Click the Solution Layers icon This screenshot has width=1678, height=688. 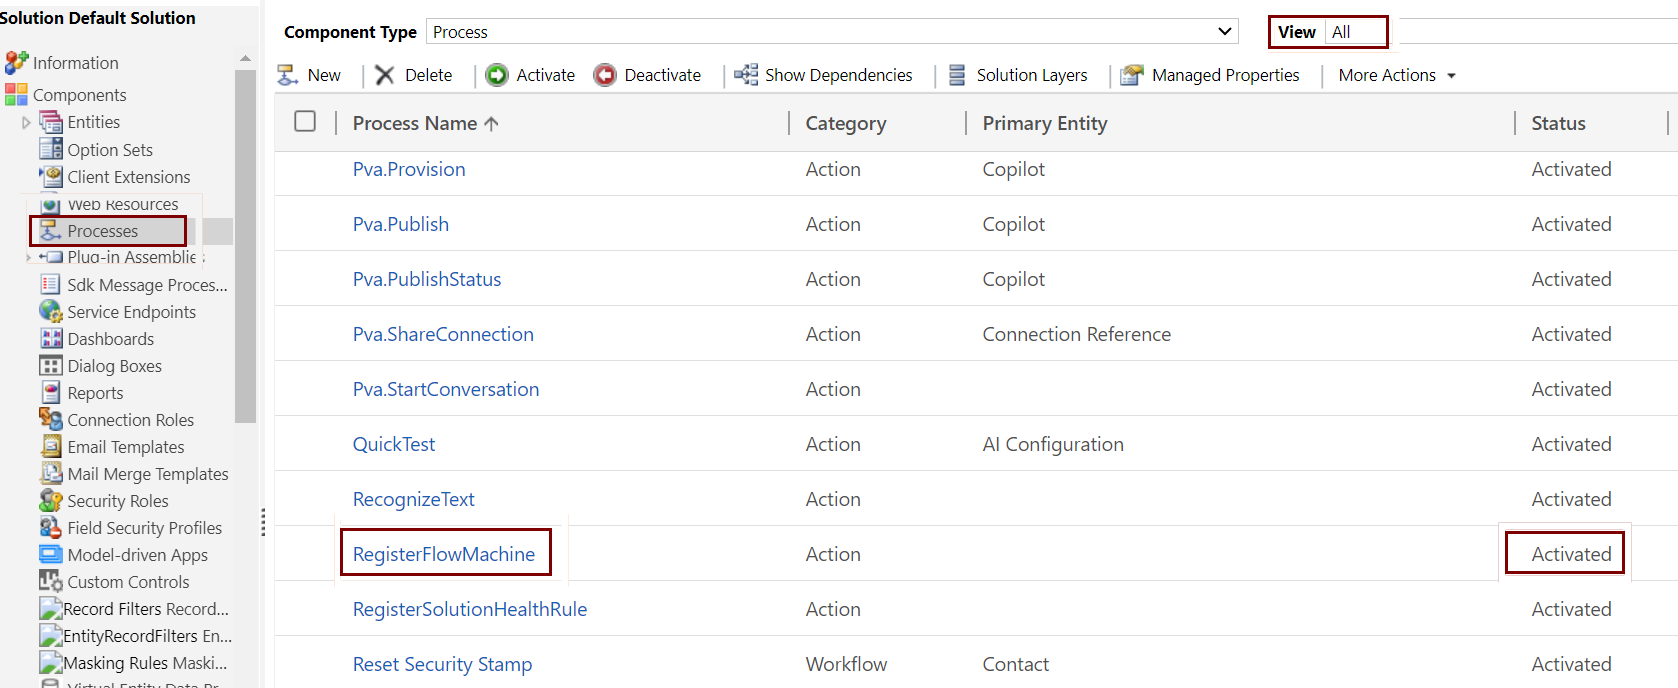[x=957, y=75]
